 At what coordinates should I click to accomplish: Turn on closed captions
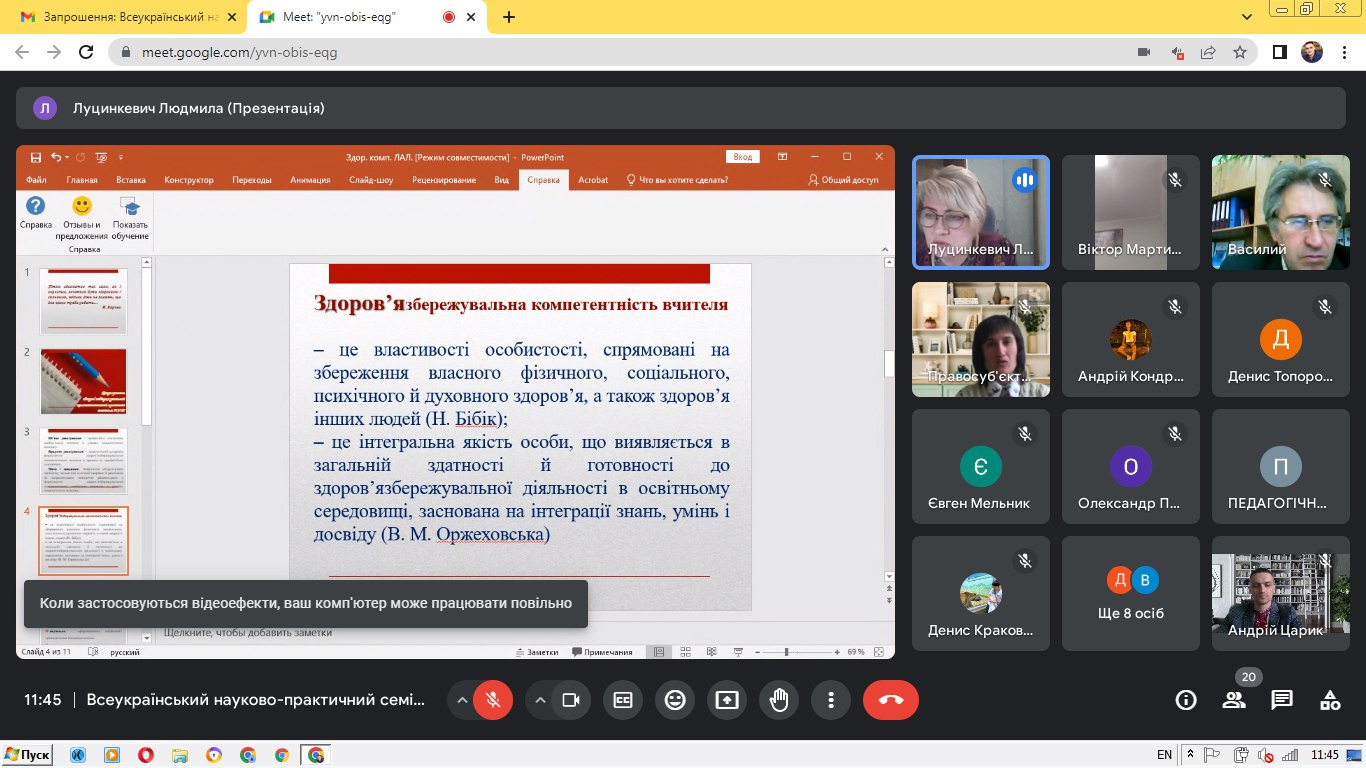pos(623,700)
